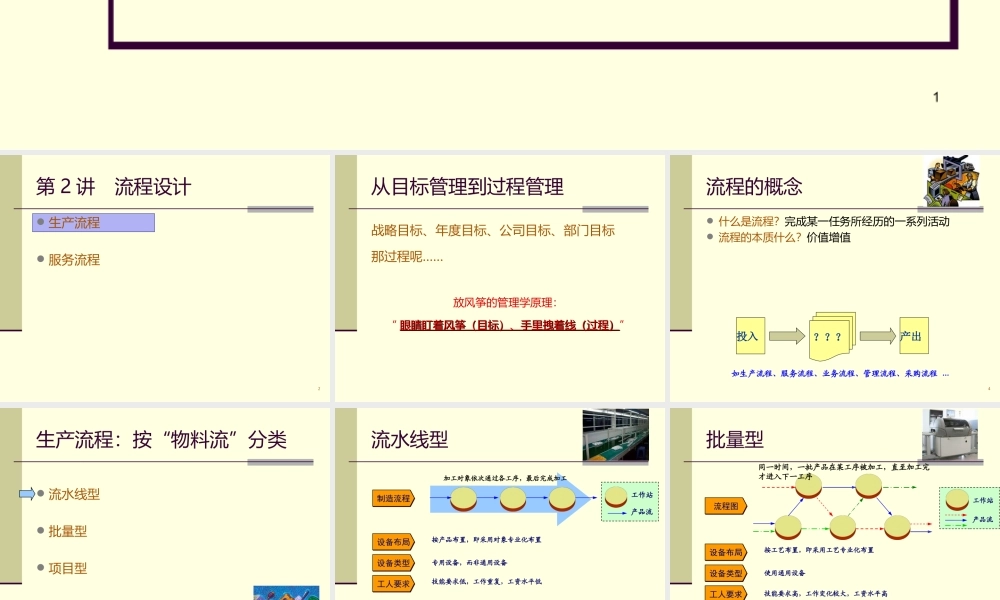Click the 工作站 legend box on 流水线型 slide
The height and width of the screenshot is (600, 1000).
pyautogui.click(x=630, y=502)
